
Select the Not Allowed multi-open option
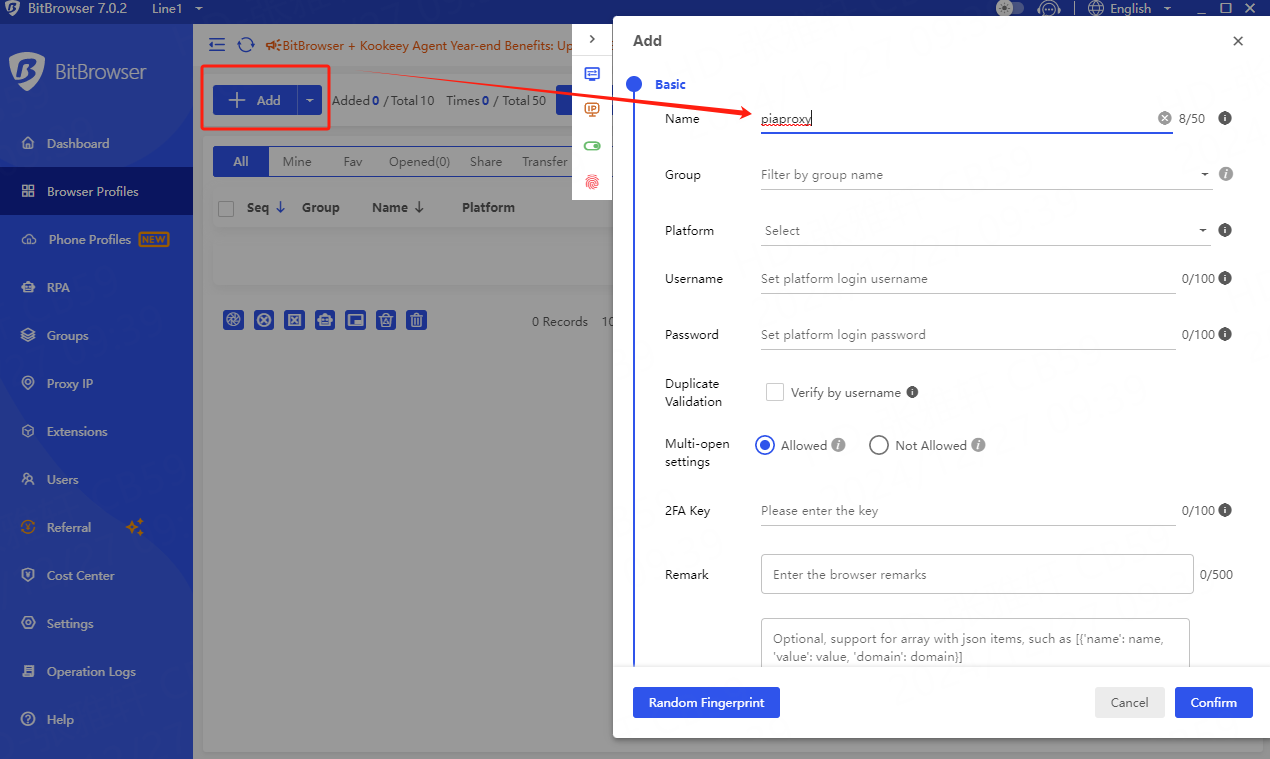coord(879,445)
